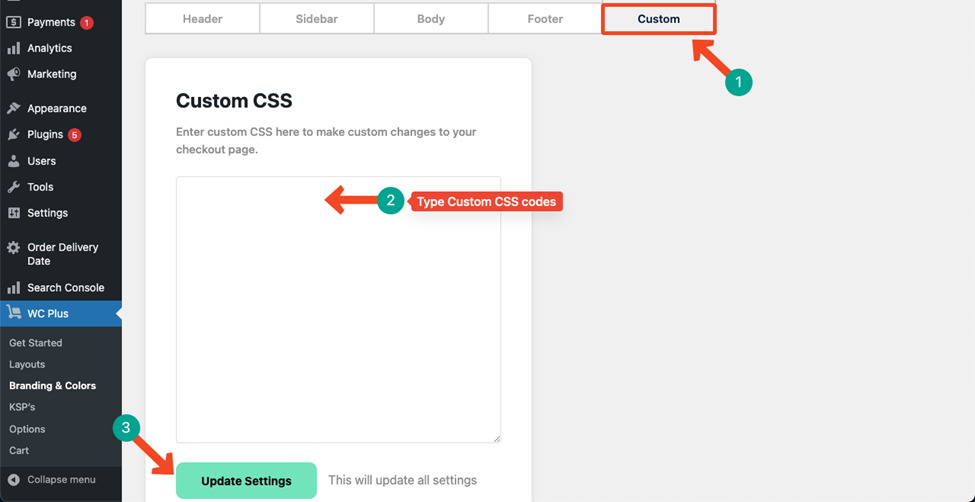Open the KSP's submenu link
Viewport: 975px width, 502px height.
tap(22, 407)
